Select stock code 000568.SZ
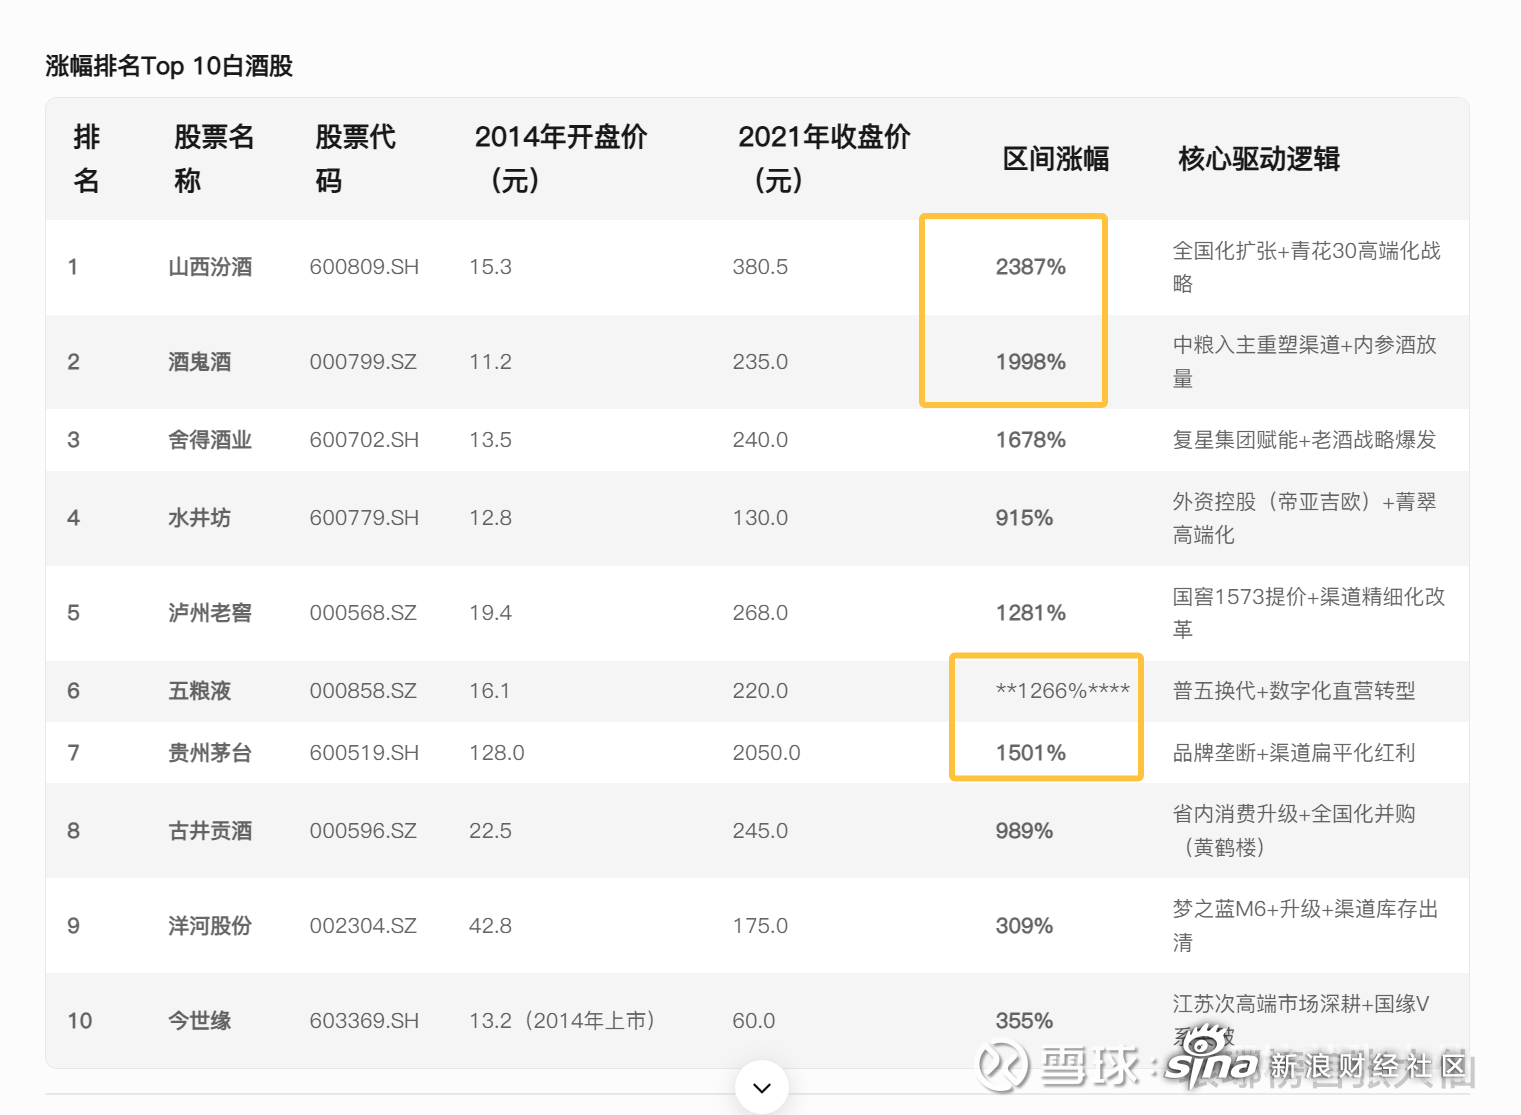 pyautogui.click(x=363, y=613)
